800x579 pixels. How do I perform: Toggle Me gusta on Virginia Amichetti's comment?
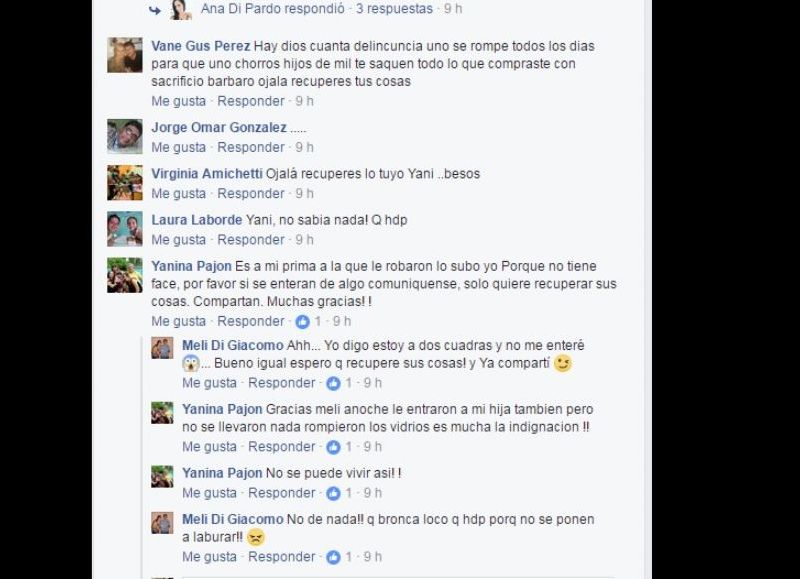pos(179,193)
